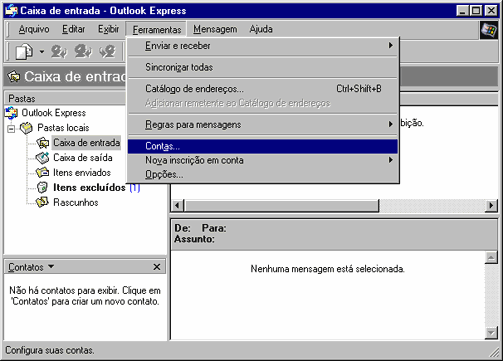Image resolution: width=503 pixels, height=361 pixels.
Task: Select Outlook Express in the folder tree
Action: [54, 113]
